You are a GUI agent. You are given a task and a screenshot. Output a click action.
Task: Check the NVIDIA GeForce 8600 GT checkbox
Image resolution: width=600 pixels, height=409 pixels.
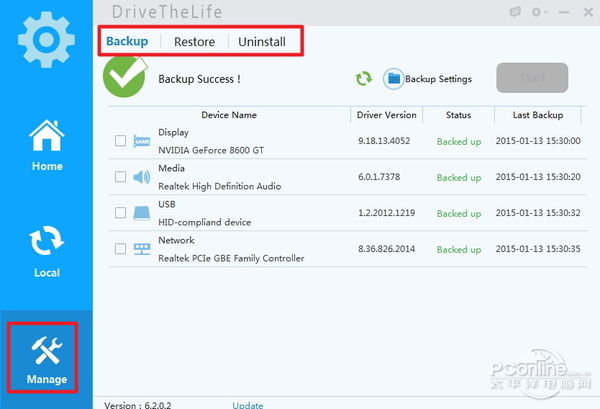[121, 141]
